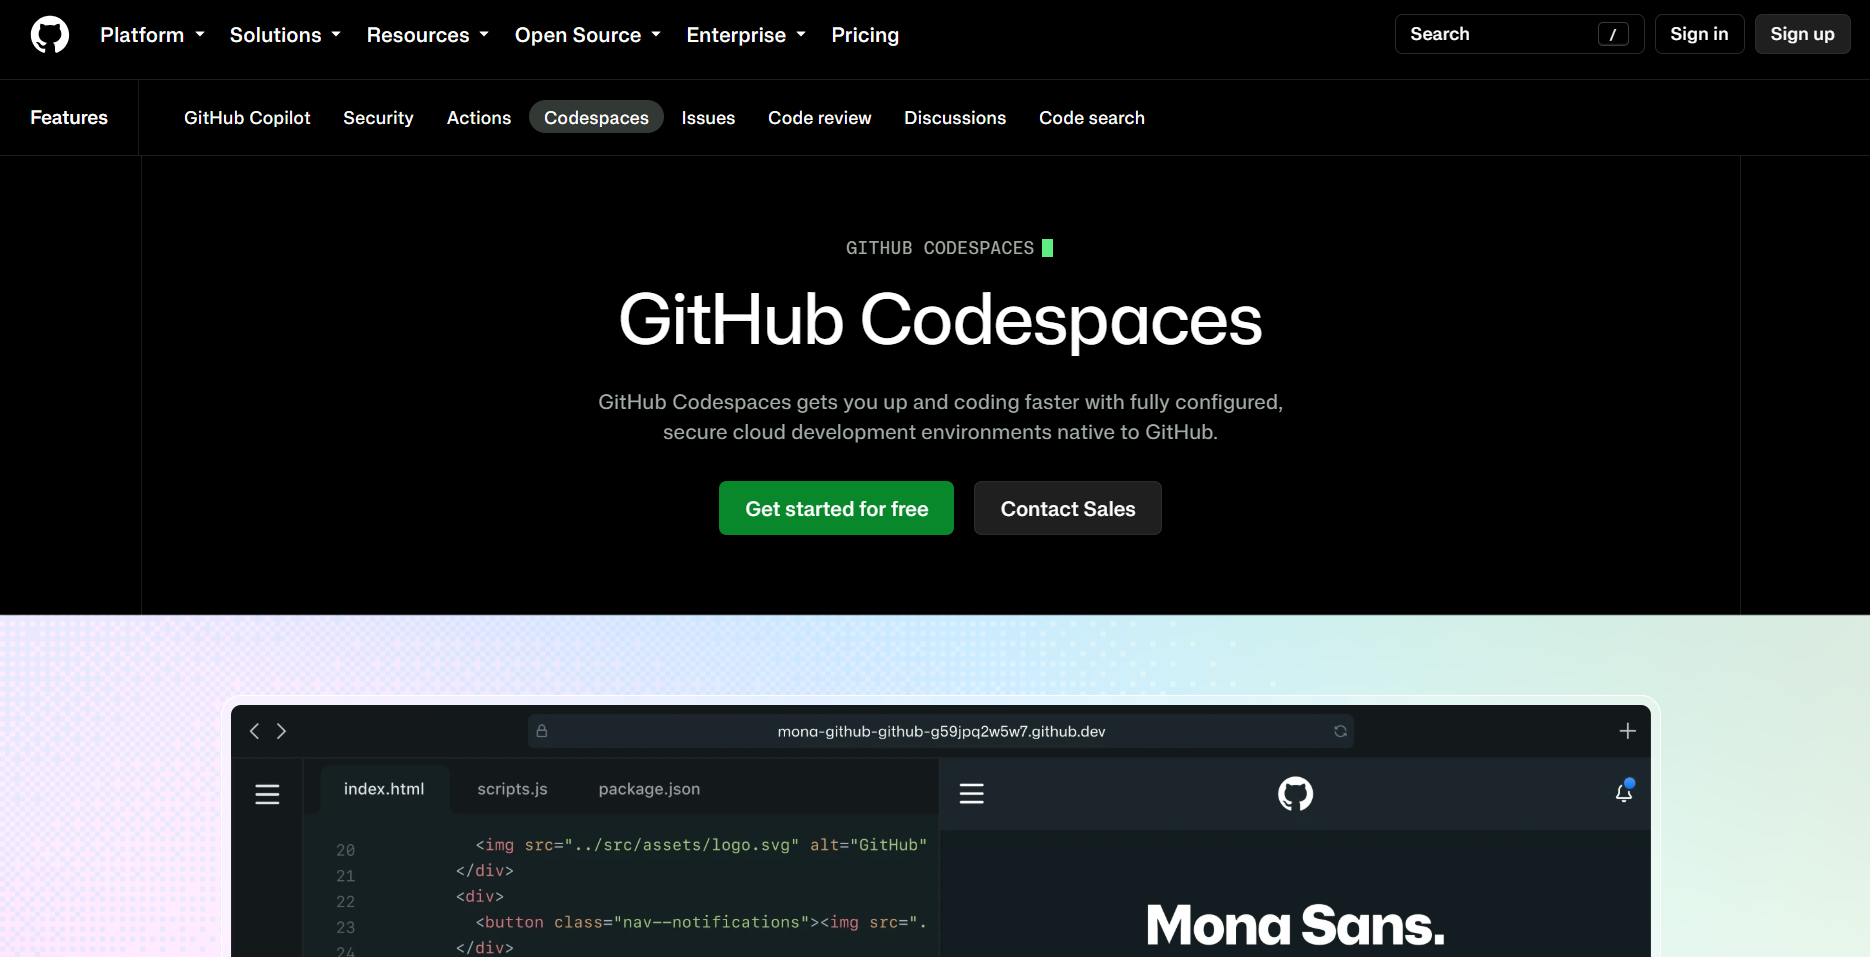Open the Platform dropdown menu

coord(152,35)
